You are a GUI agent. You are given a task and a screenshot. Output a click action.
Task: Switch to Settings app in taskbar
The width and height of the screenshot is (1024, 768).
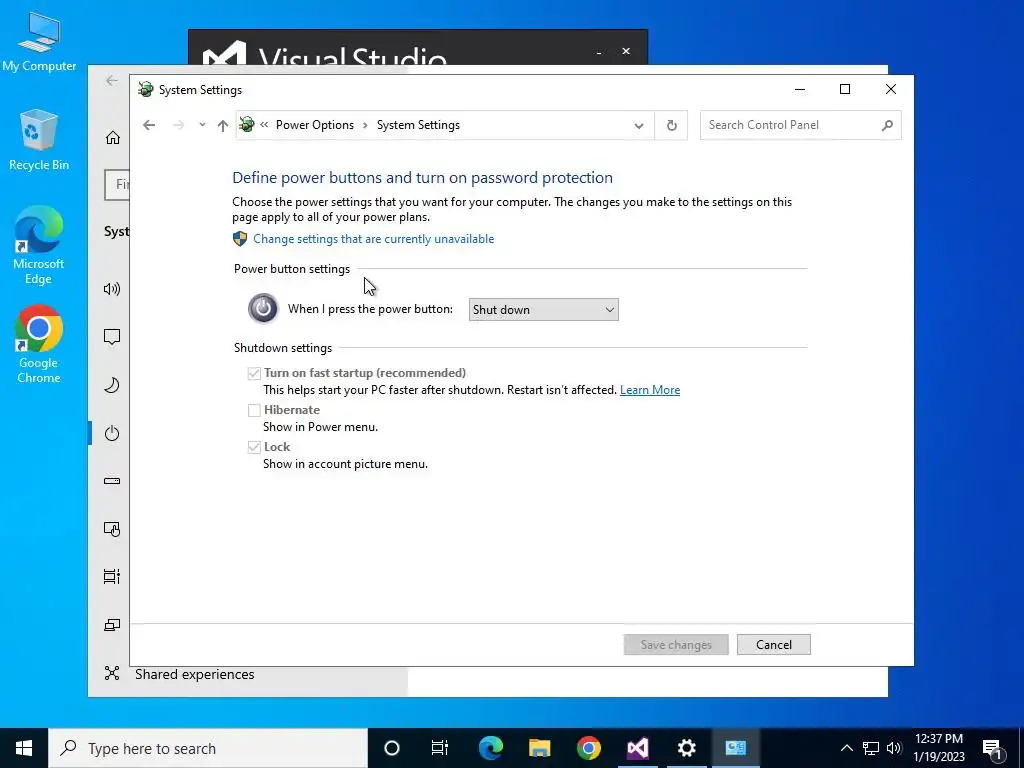(x=686, y=748)
